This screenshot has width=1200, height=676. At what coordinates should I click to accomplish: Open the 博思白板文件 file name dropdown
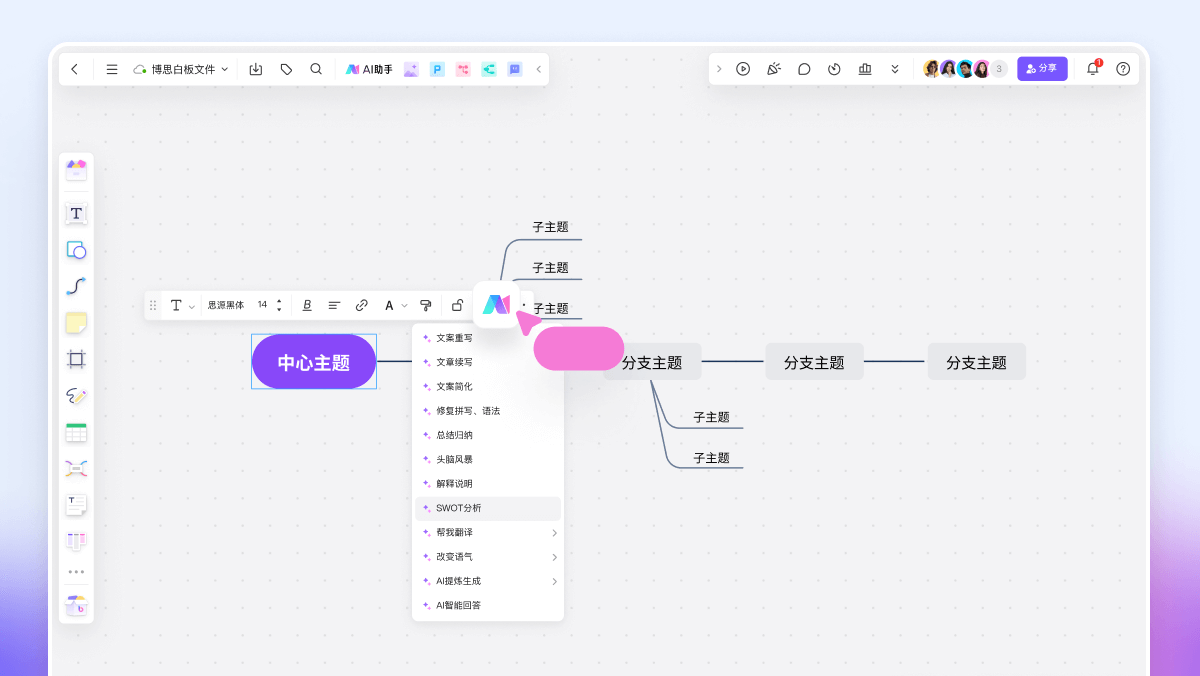point(181,69)
